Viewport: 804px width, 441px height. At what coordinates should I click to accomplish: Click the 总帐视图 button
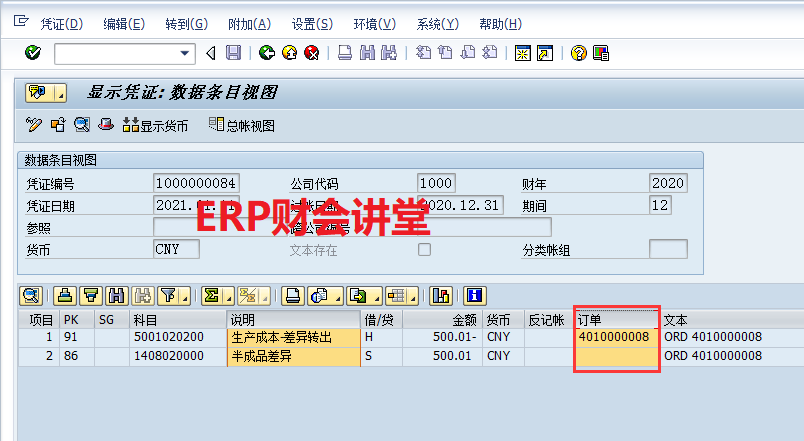241,125
